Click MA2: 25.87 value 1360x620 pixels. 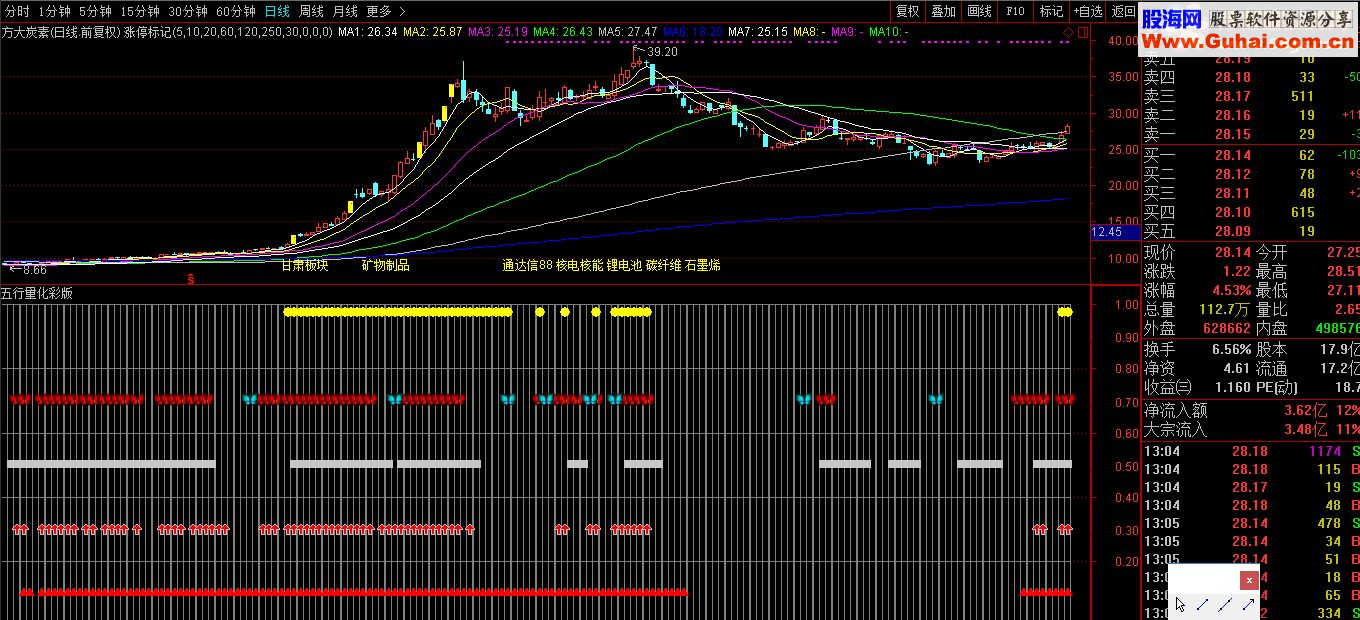click(x=433, y=32)
